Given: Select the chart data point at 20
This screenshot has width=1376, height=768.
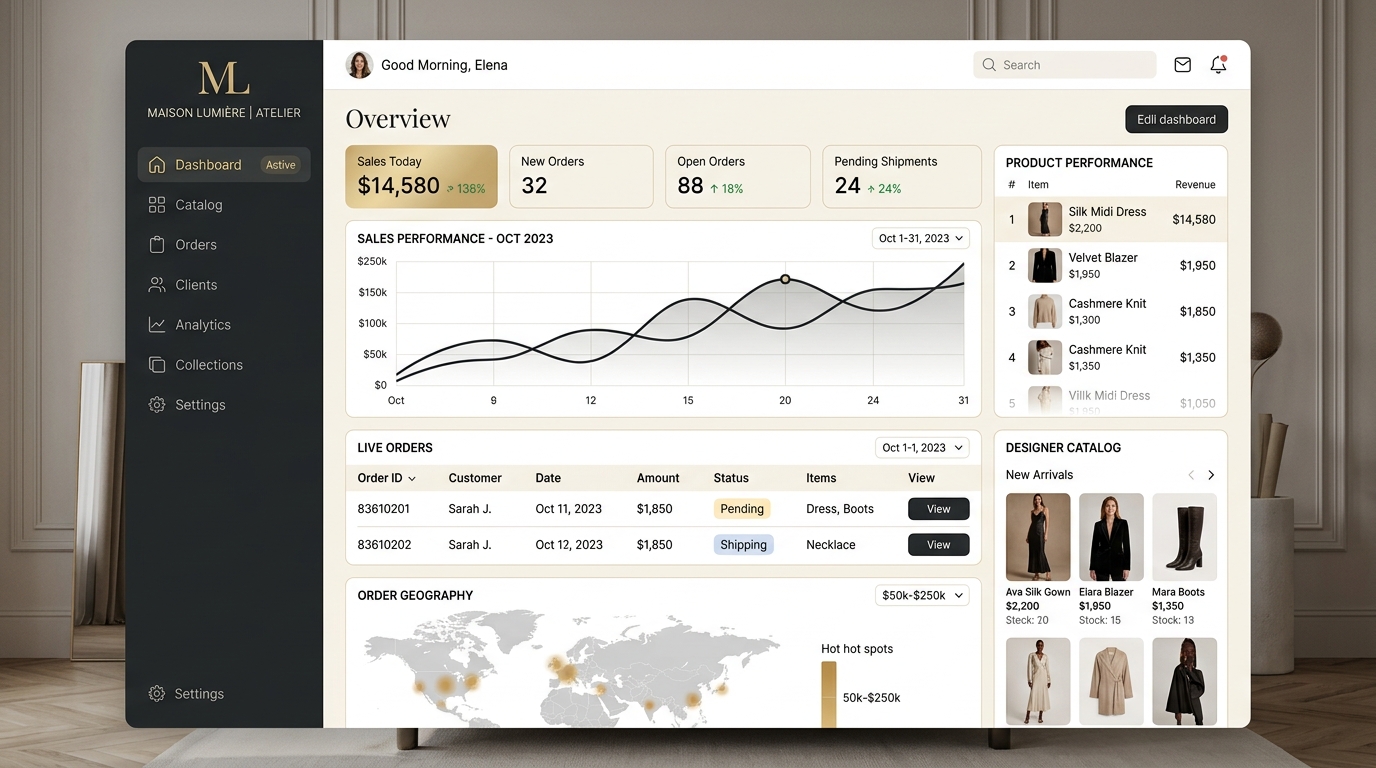Looking at the screenshot, I should click(x=785, y=279).
